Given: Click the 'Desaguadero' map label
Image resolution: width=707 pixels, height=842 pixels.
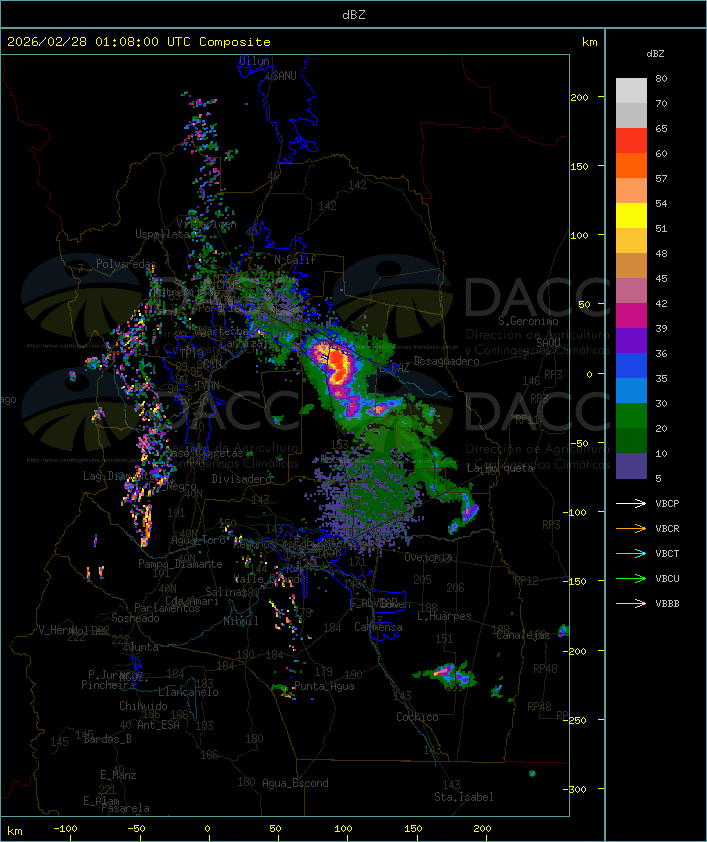Looking at the screenshot, I should [446, 361].
